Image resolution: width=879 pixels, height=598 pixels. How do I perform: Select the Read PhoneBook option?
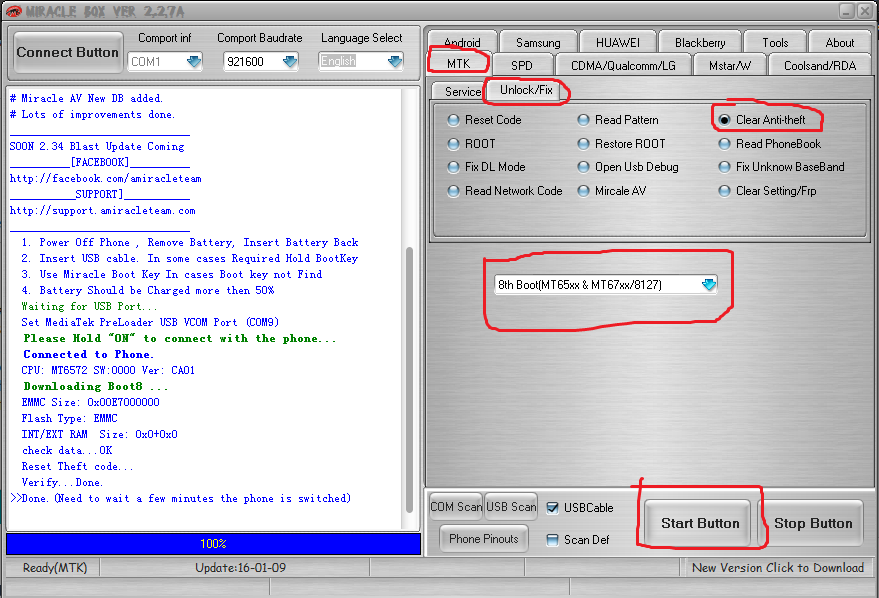(724, 144)
